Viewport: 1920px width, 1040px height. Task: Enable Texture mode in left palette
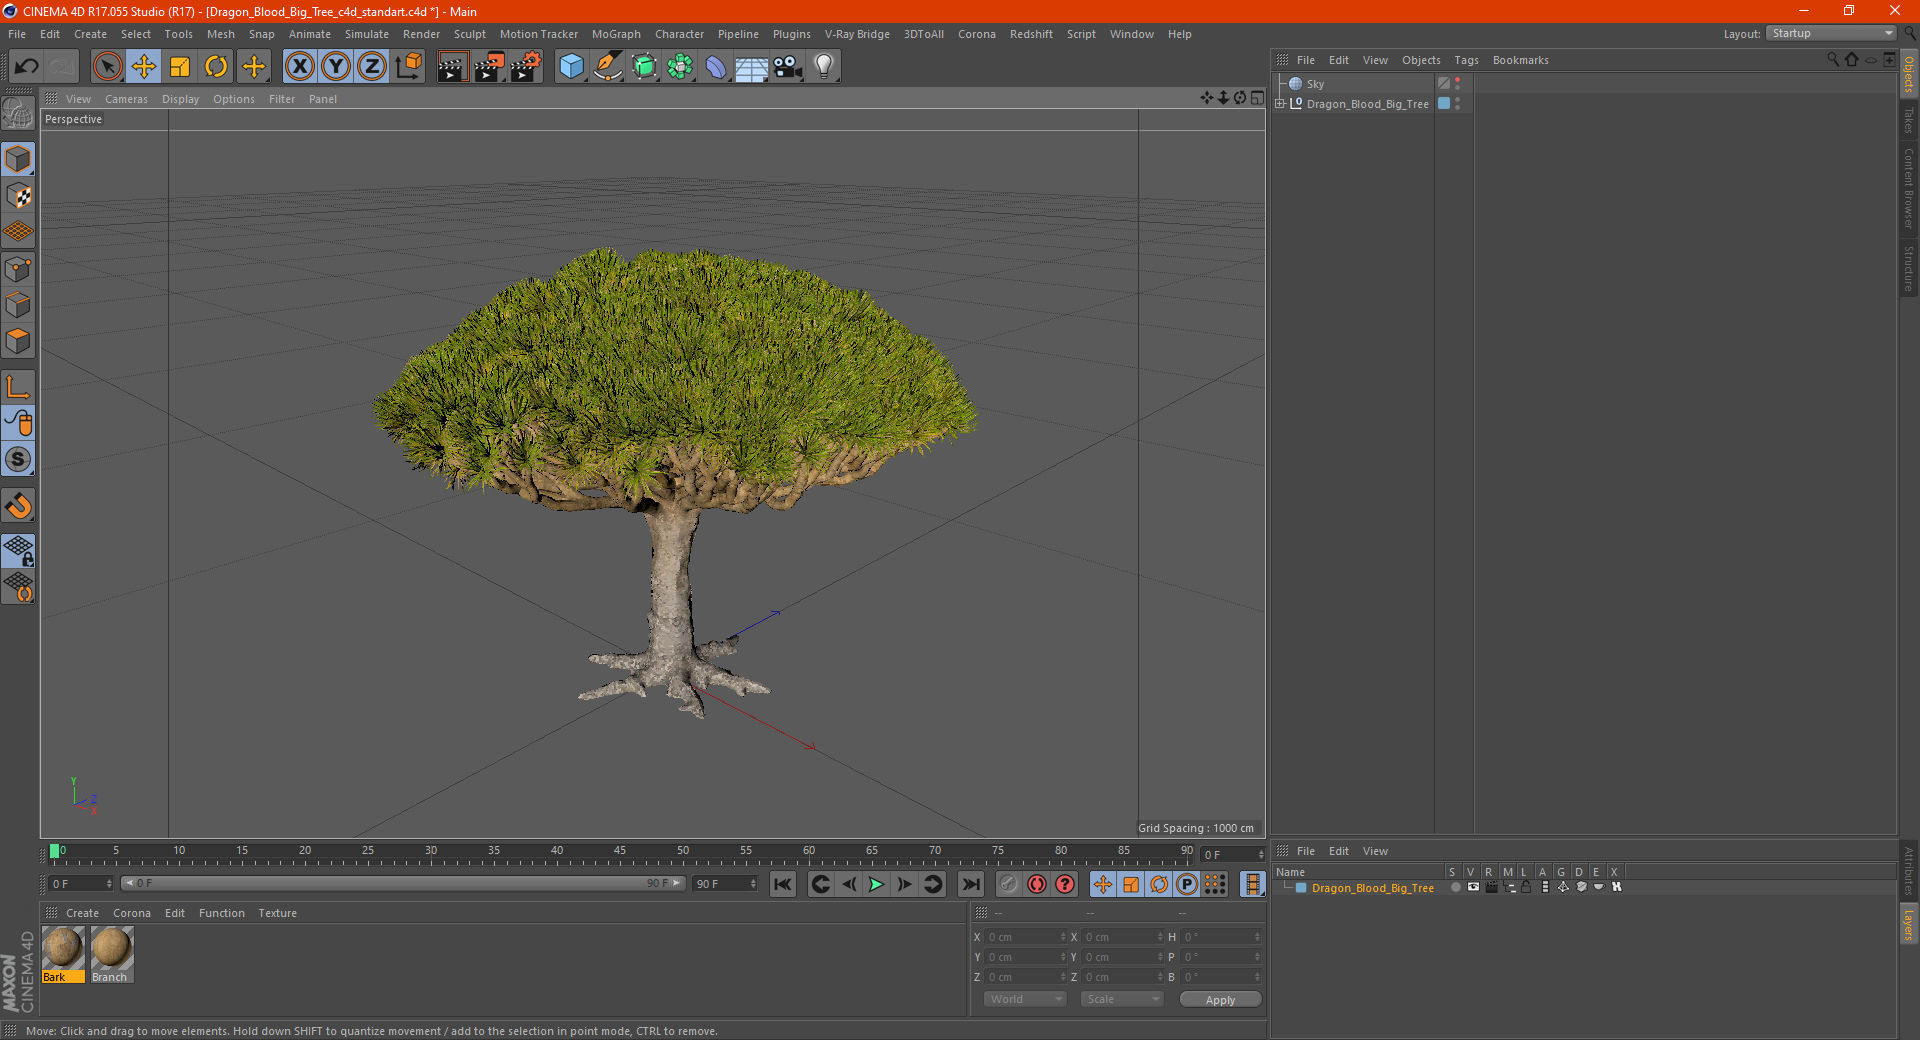coord(19,196)
